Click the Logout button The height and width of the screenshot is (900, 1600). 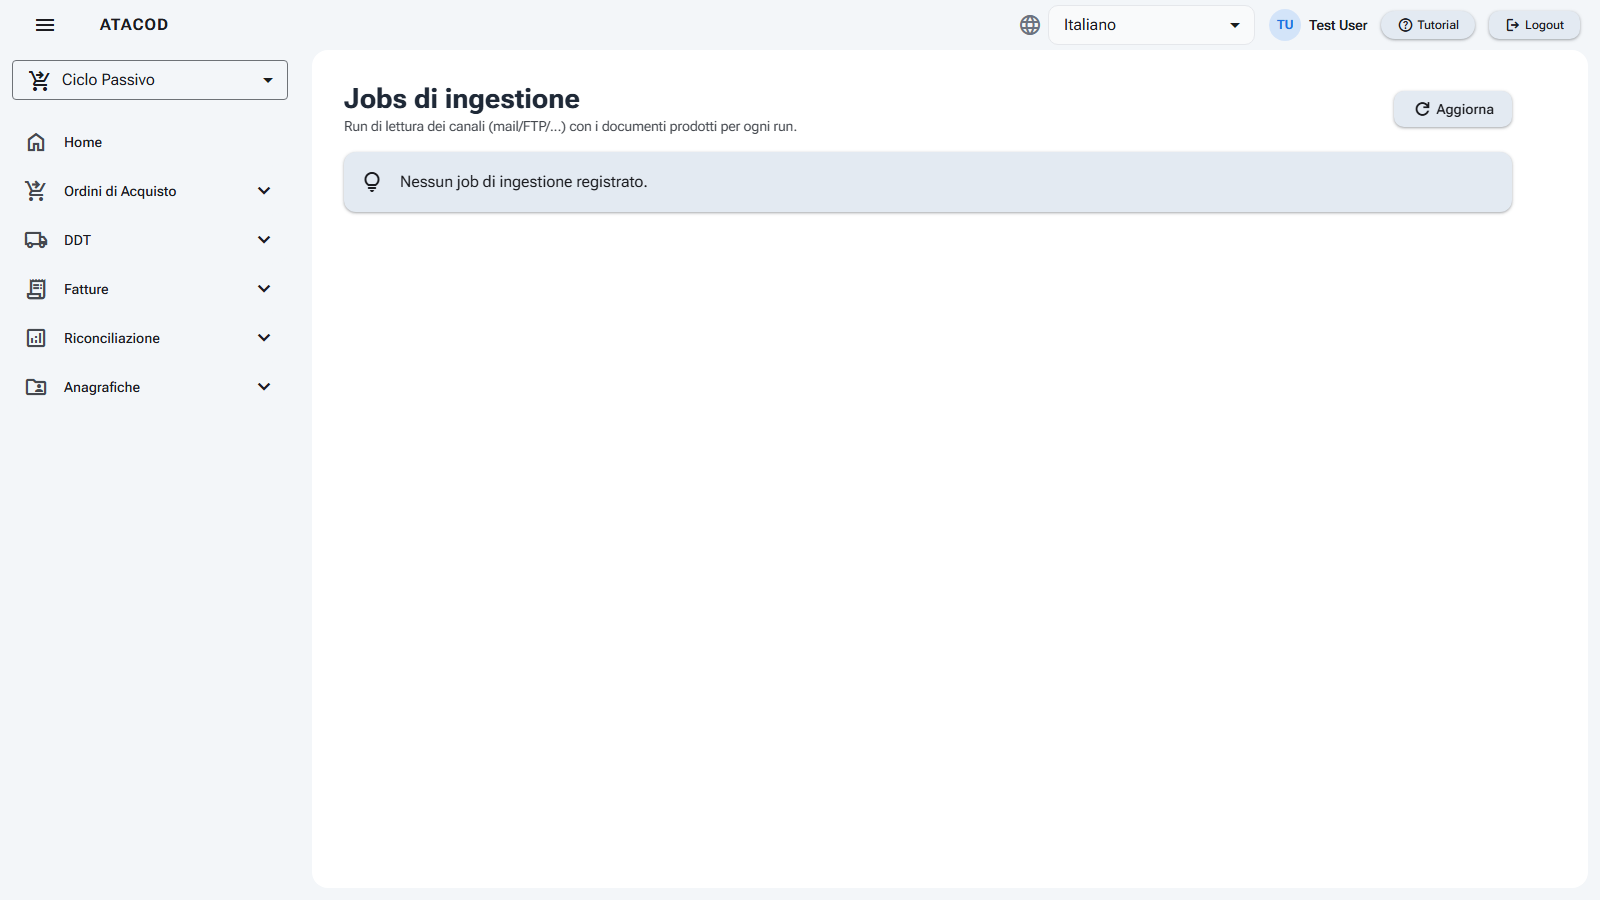pyautogui.click(x=1535, y=25)
